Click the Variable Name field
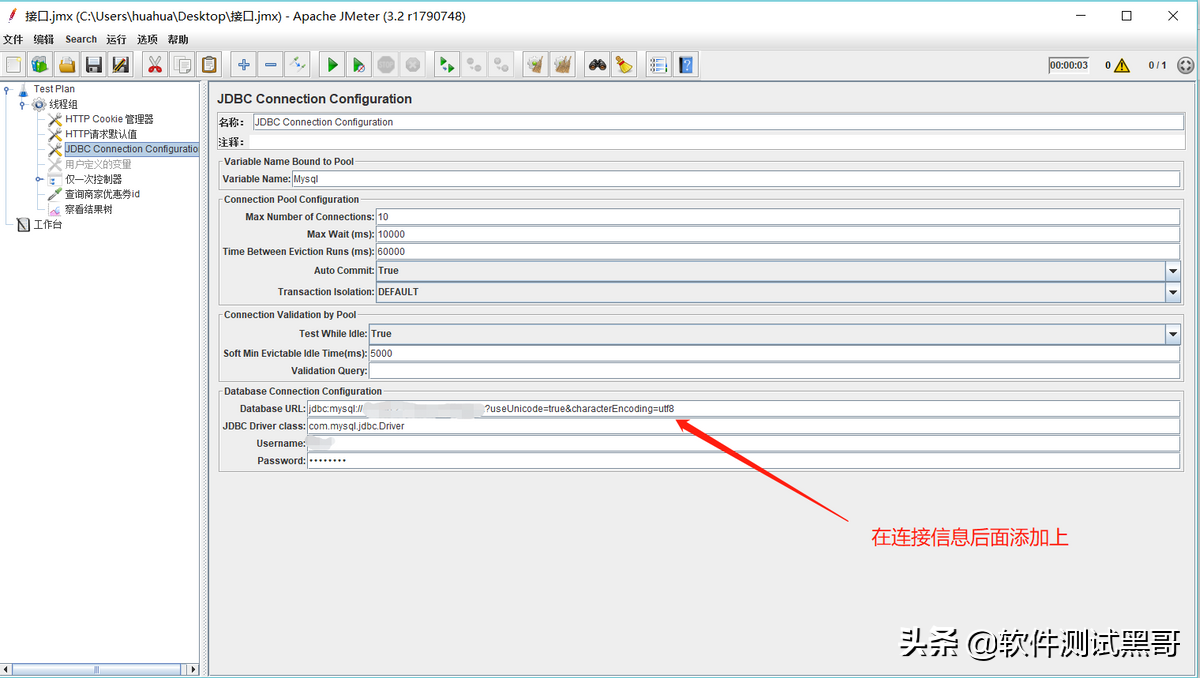This screenshot has height=678, width=1200. coord(736,180)
